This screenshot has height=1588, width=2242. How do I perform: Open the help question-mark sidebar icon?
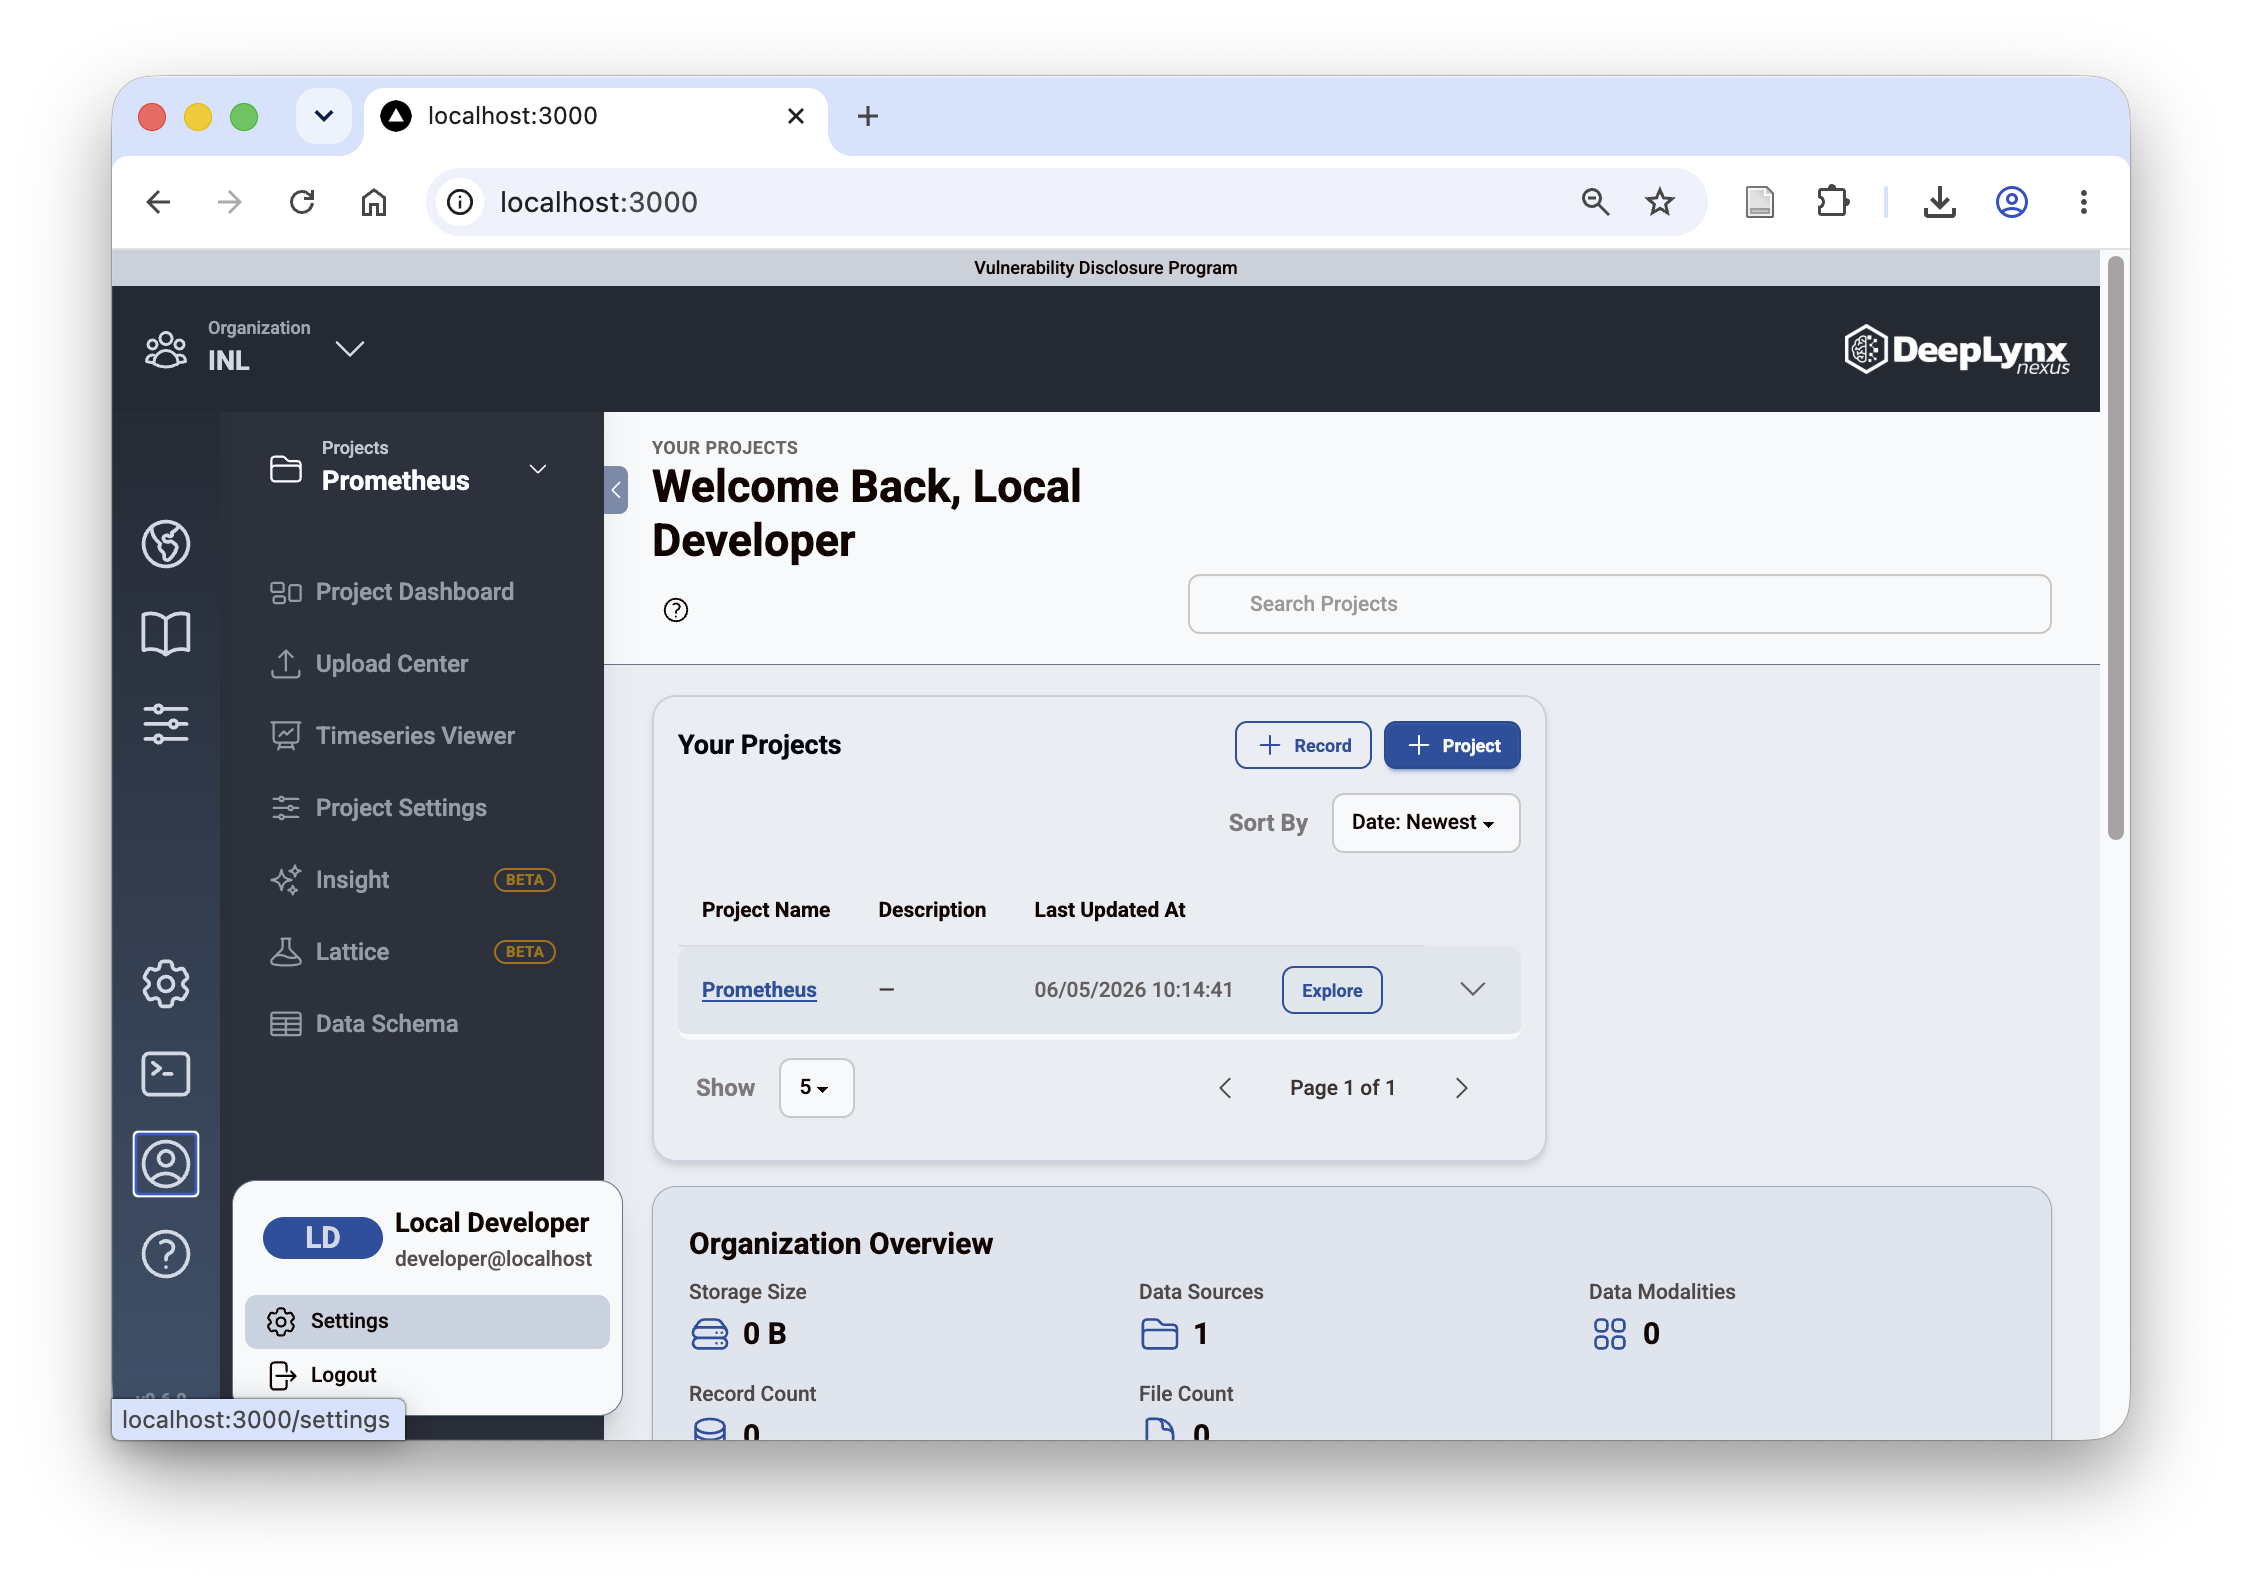pyautogui.click(x=166, y=1253)
